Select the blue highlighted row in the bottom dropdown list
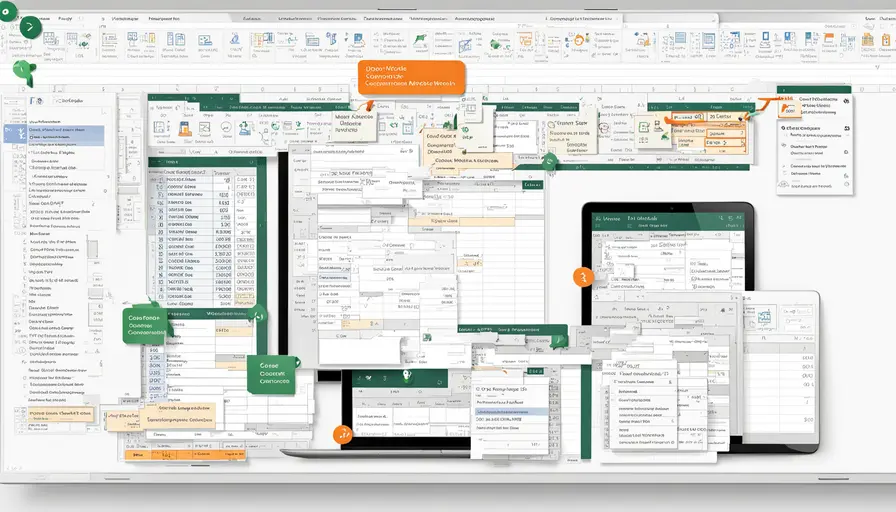Image resolution: width=896 pixels, height=512 pixels. pyautogui.click(x=512, y=411)
